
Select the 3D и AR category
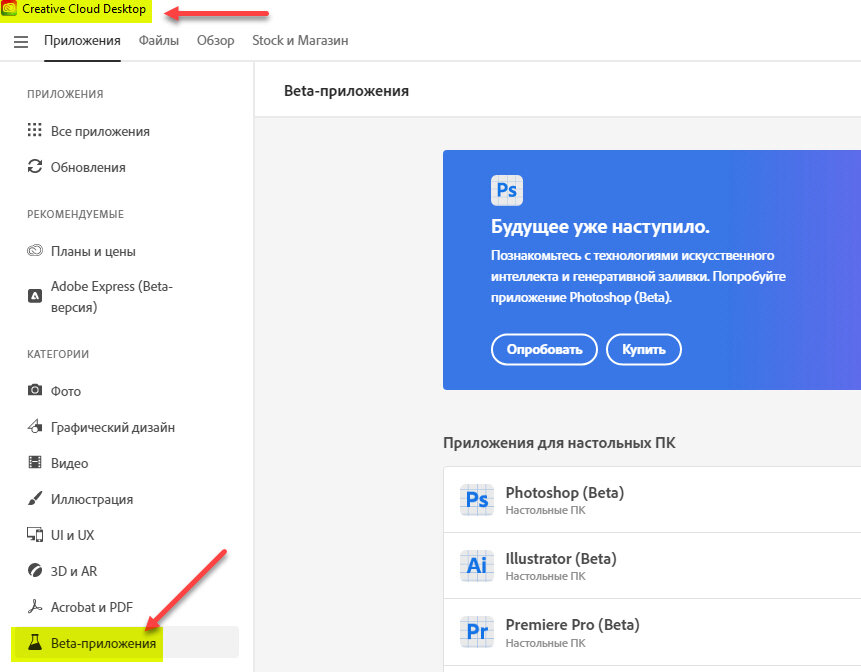pyautogui.click(x=74, y=571)
